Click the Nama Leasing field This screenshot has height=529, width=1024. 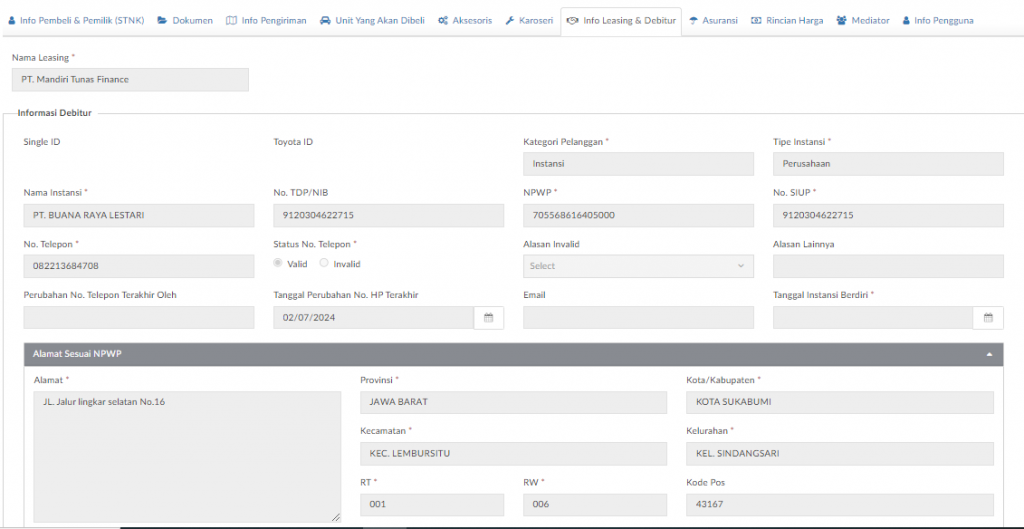(130, 80)
